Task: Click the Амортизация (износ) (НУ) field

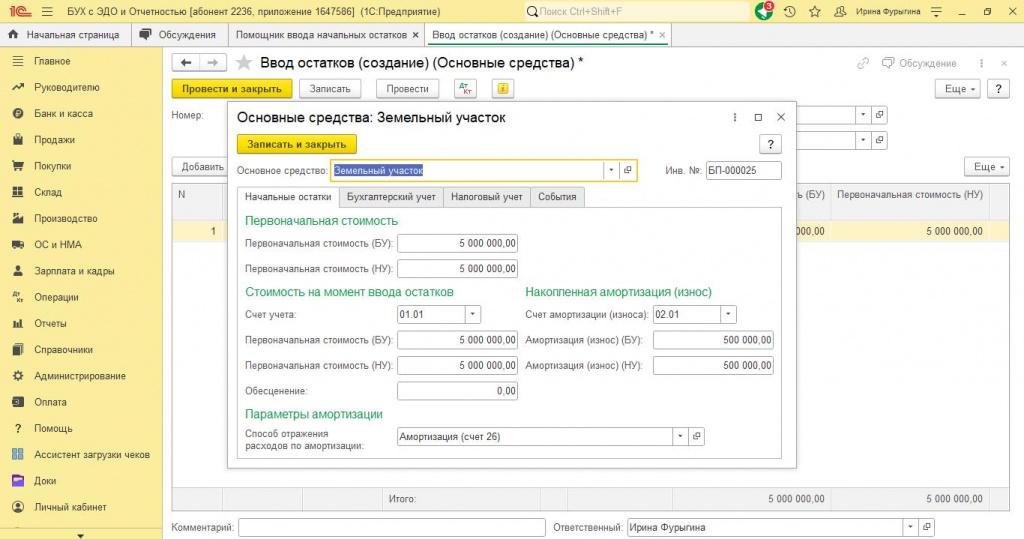Action: click(x=713, y=366)
